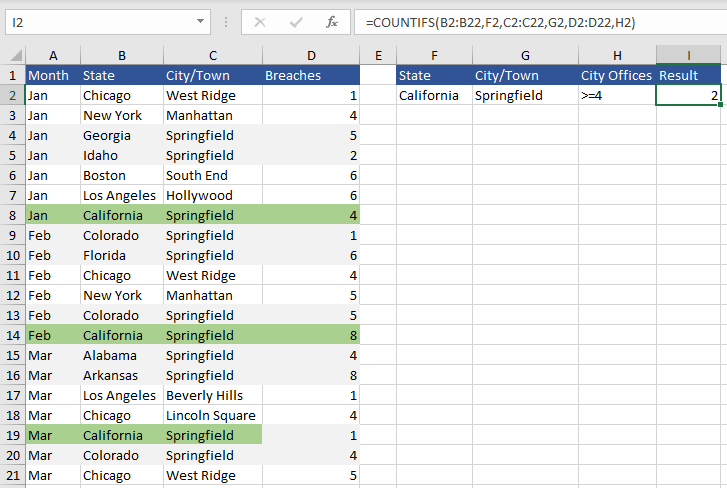Click the Insert Function fx icon

coord(332,22)
